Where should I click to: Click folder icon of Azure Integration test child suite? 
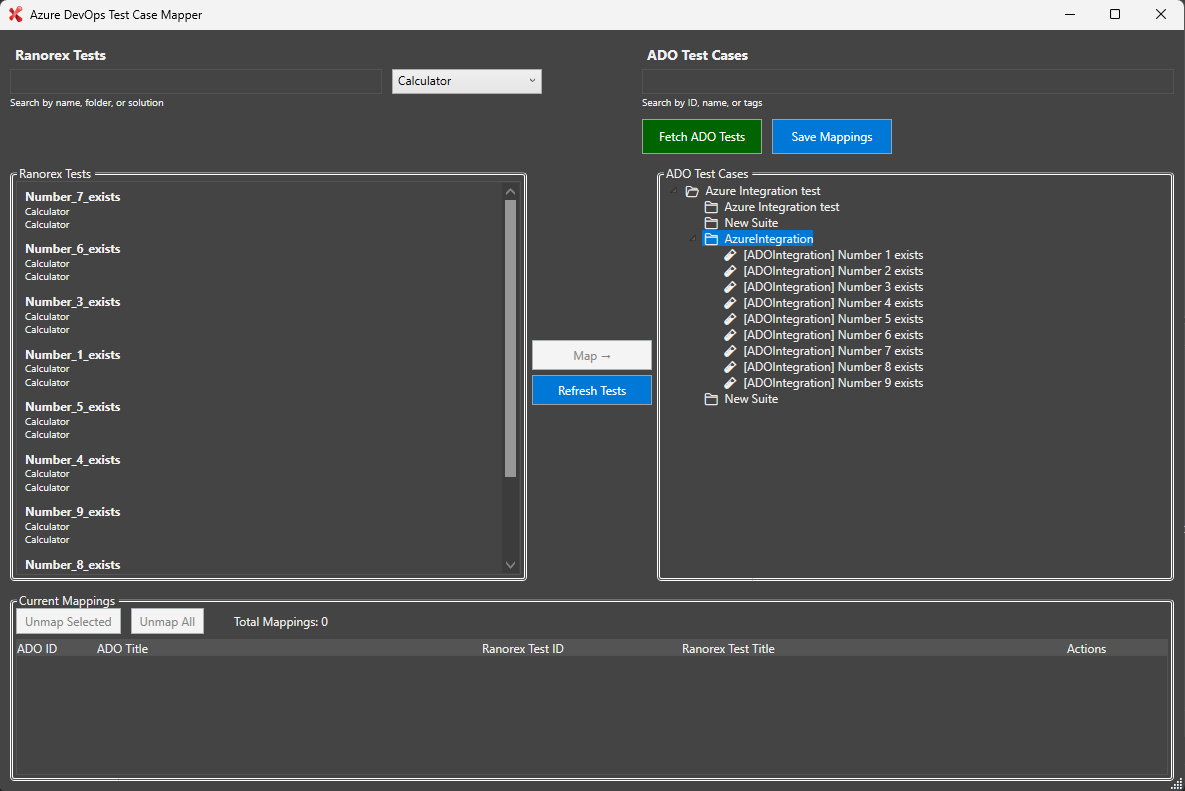pyautogui.click(x=711, y=207)
